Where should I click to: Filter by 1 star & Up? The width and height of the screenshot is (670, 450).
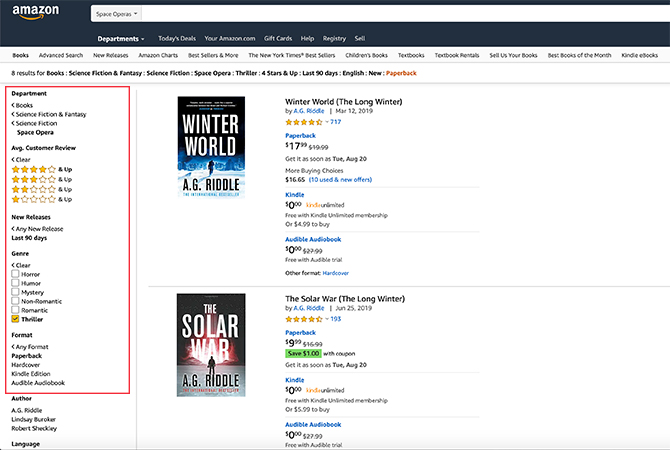point(42,199)
